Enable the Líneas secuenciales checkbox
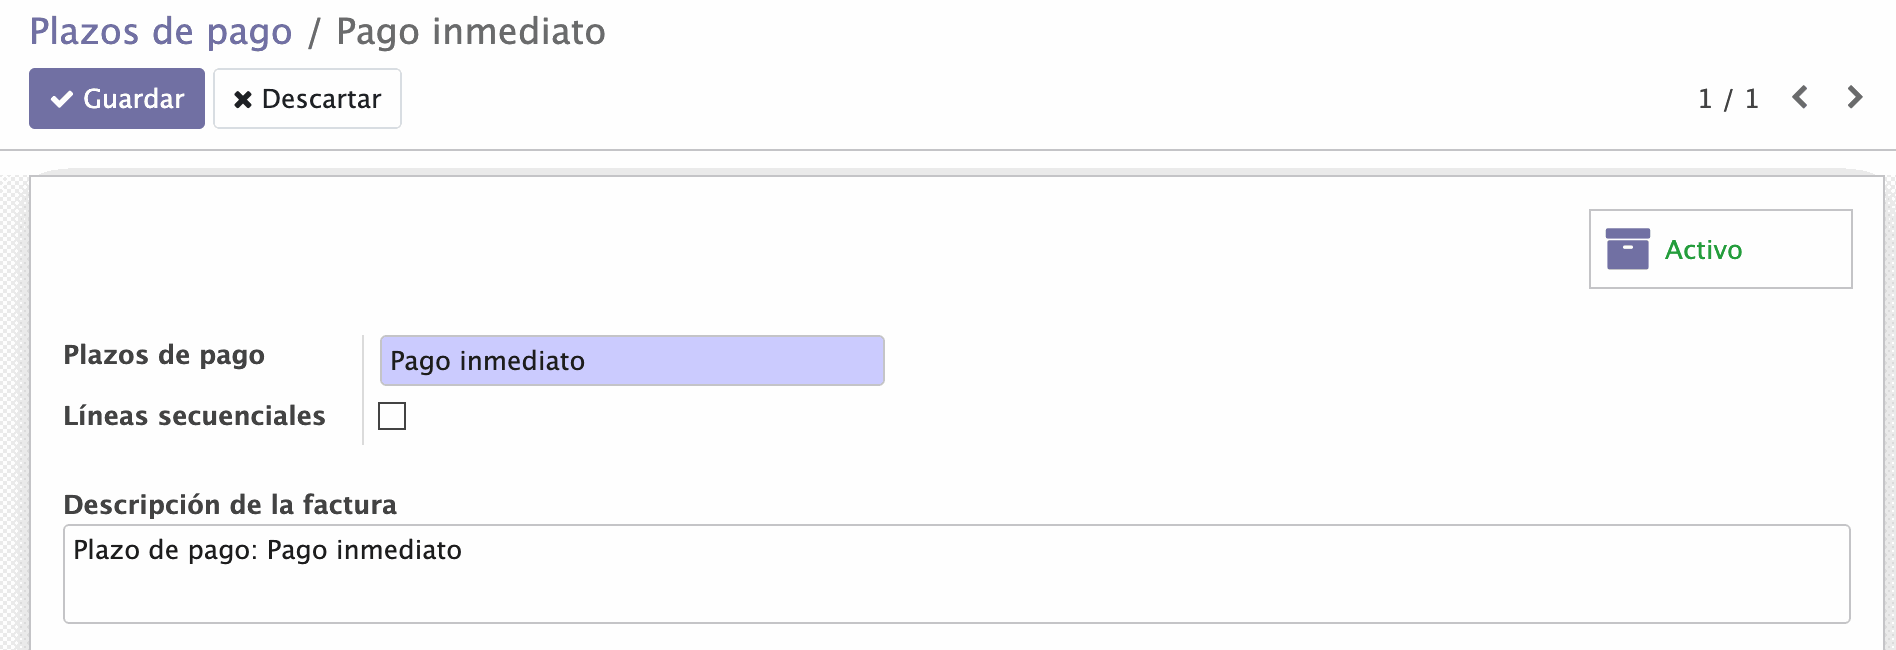This screenshot has width=1896, height=650. (x=392, y=416)
